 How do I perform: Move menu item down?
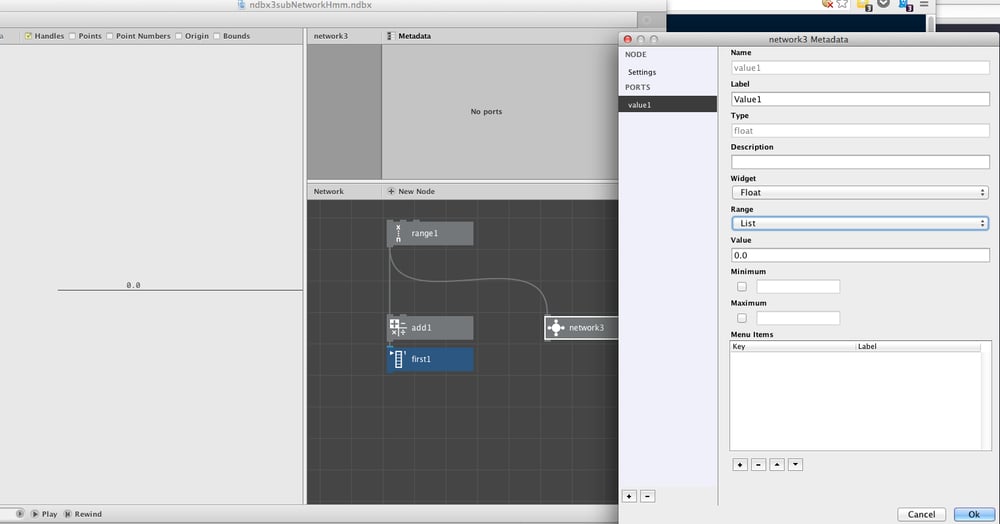pyautogui.click(x=795, y=465)
